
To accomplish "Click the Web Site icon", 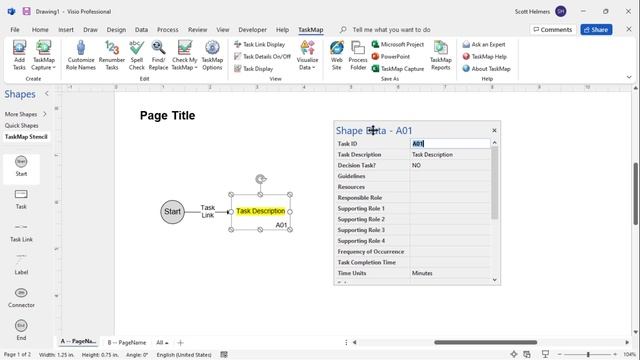I will pyautogui.click(x=337, y=55).
